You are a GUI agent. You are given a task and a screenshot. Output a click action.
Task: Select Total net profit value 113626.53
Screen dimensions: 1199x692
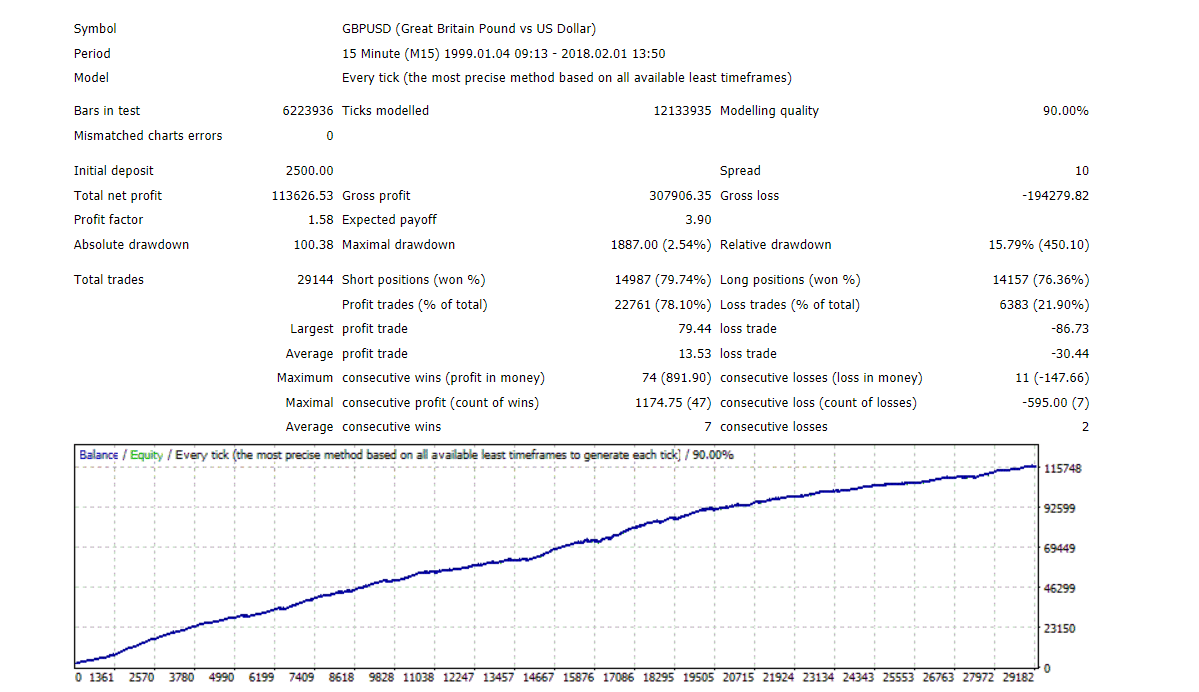[302, 196]
